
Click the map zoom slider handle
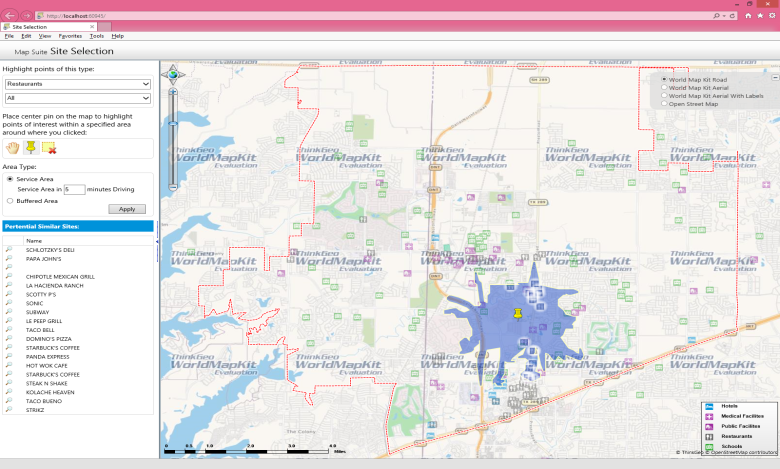(x=173, y=123)
